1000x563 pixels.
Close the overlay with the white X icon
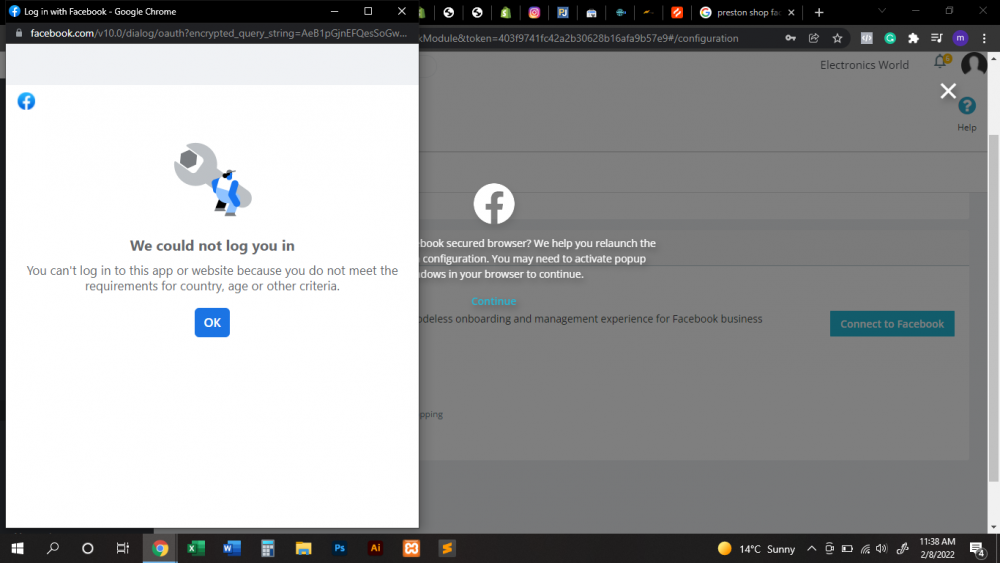(x=948, y=91)
